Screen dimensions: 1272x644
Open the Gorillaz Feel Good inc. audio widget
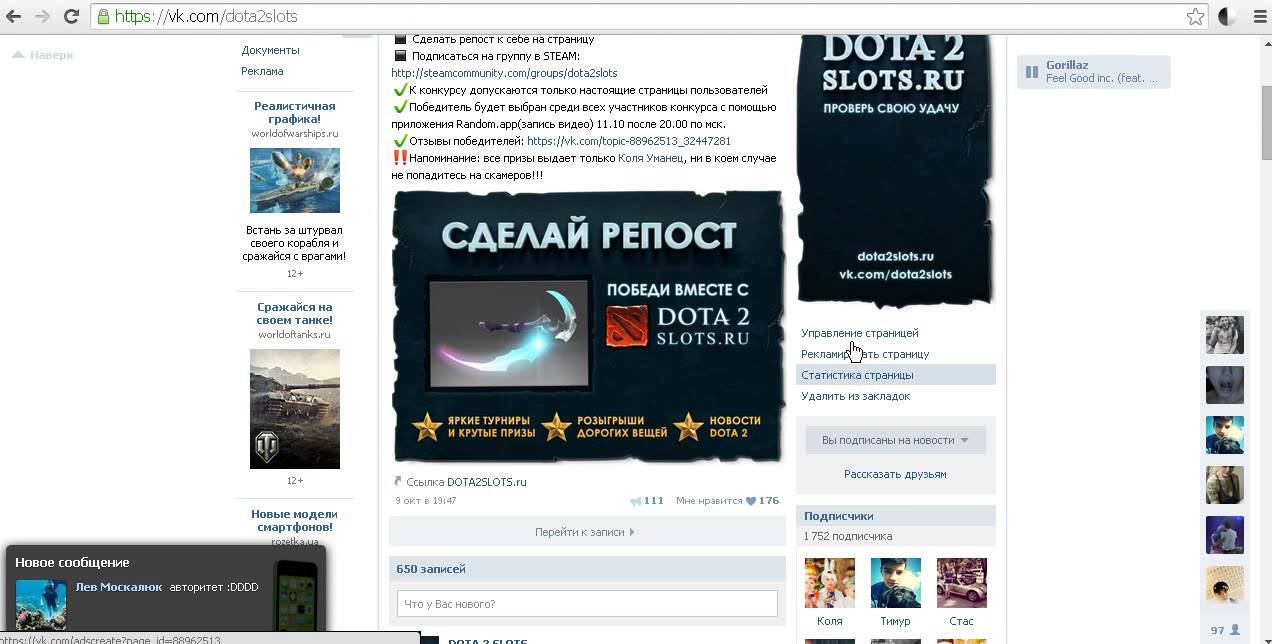coord(1093,71)
